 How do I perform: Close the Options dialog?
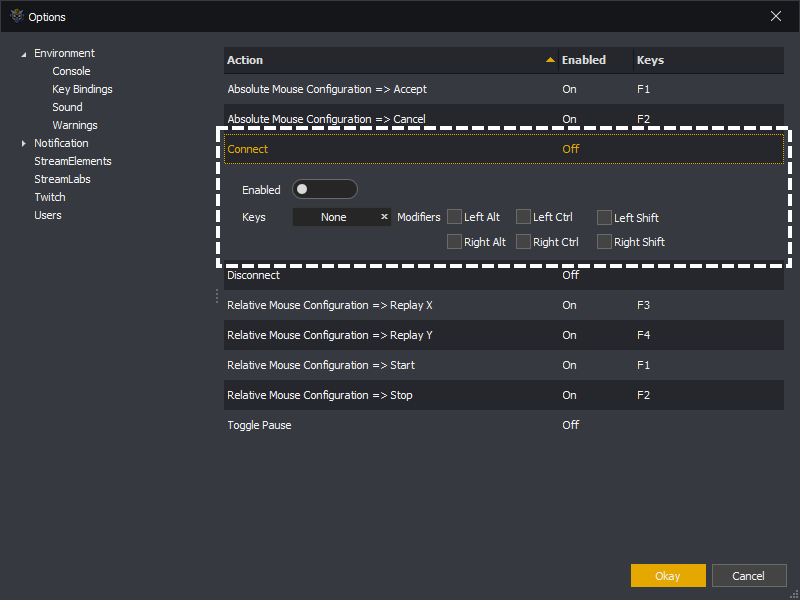click(x=776, y=16)
